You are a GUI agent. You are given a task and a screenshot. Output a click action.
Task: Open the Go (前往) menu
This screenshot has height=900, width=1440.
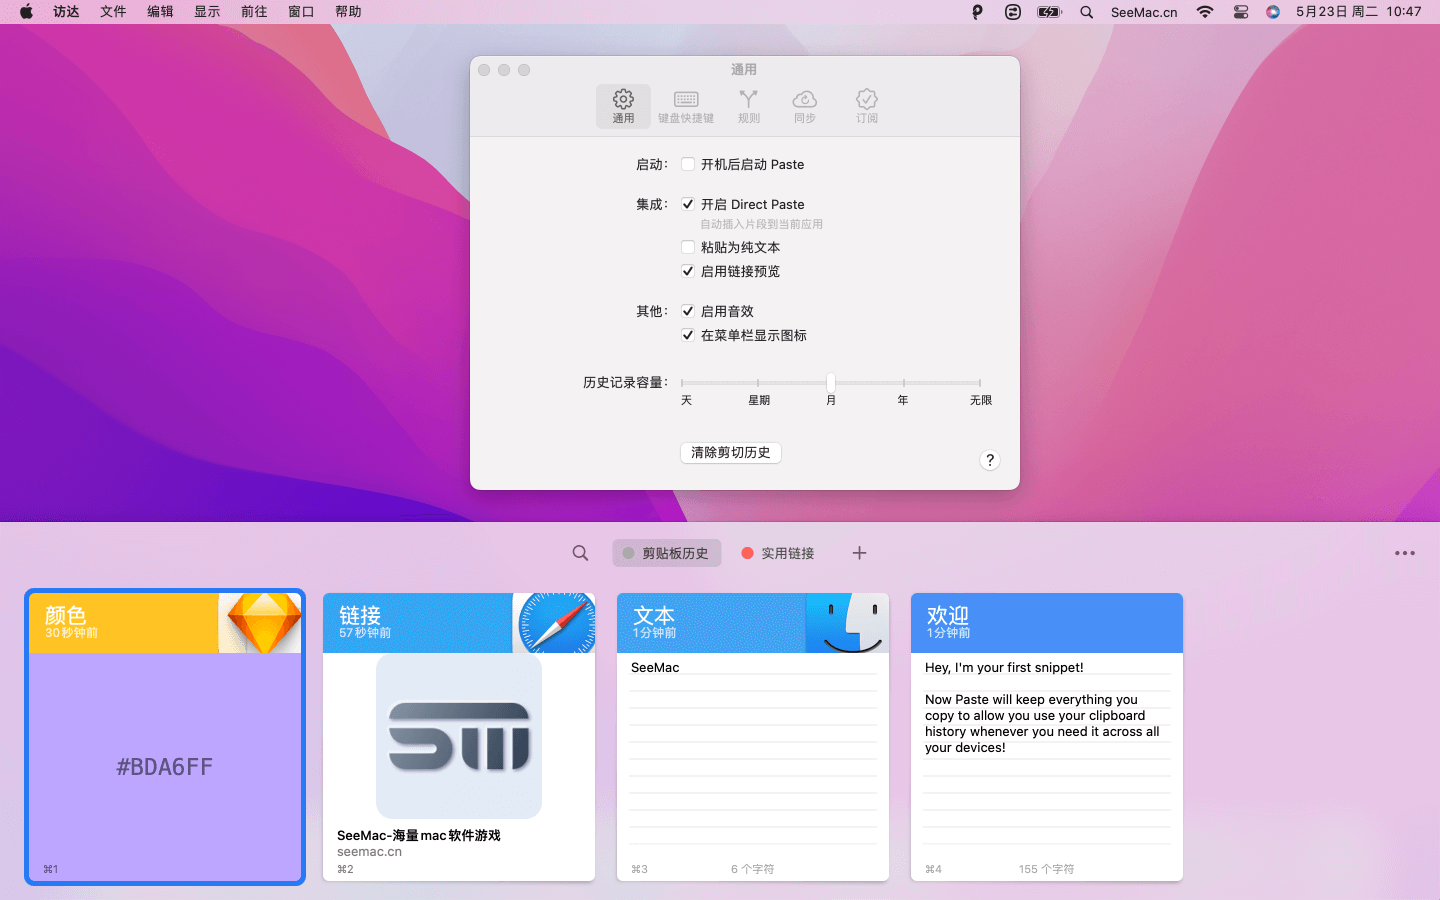point(254,12)
